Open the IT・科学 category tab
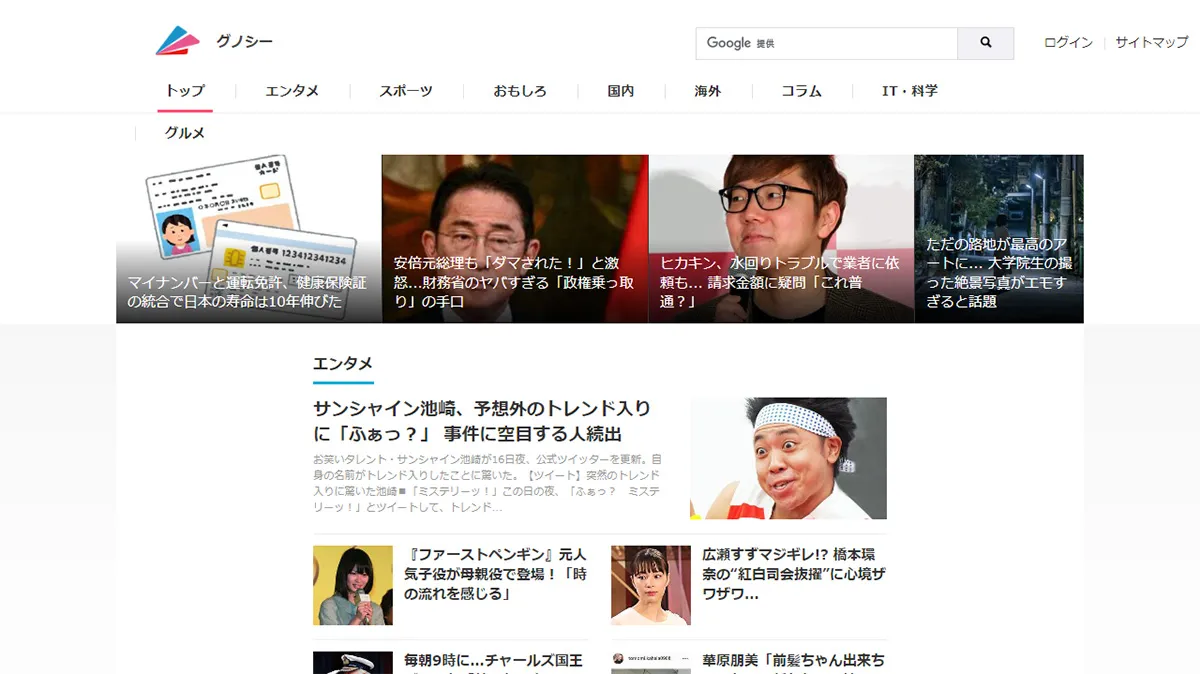 coord(908,91)
